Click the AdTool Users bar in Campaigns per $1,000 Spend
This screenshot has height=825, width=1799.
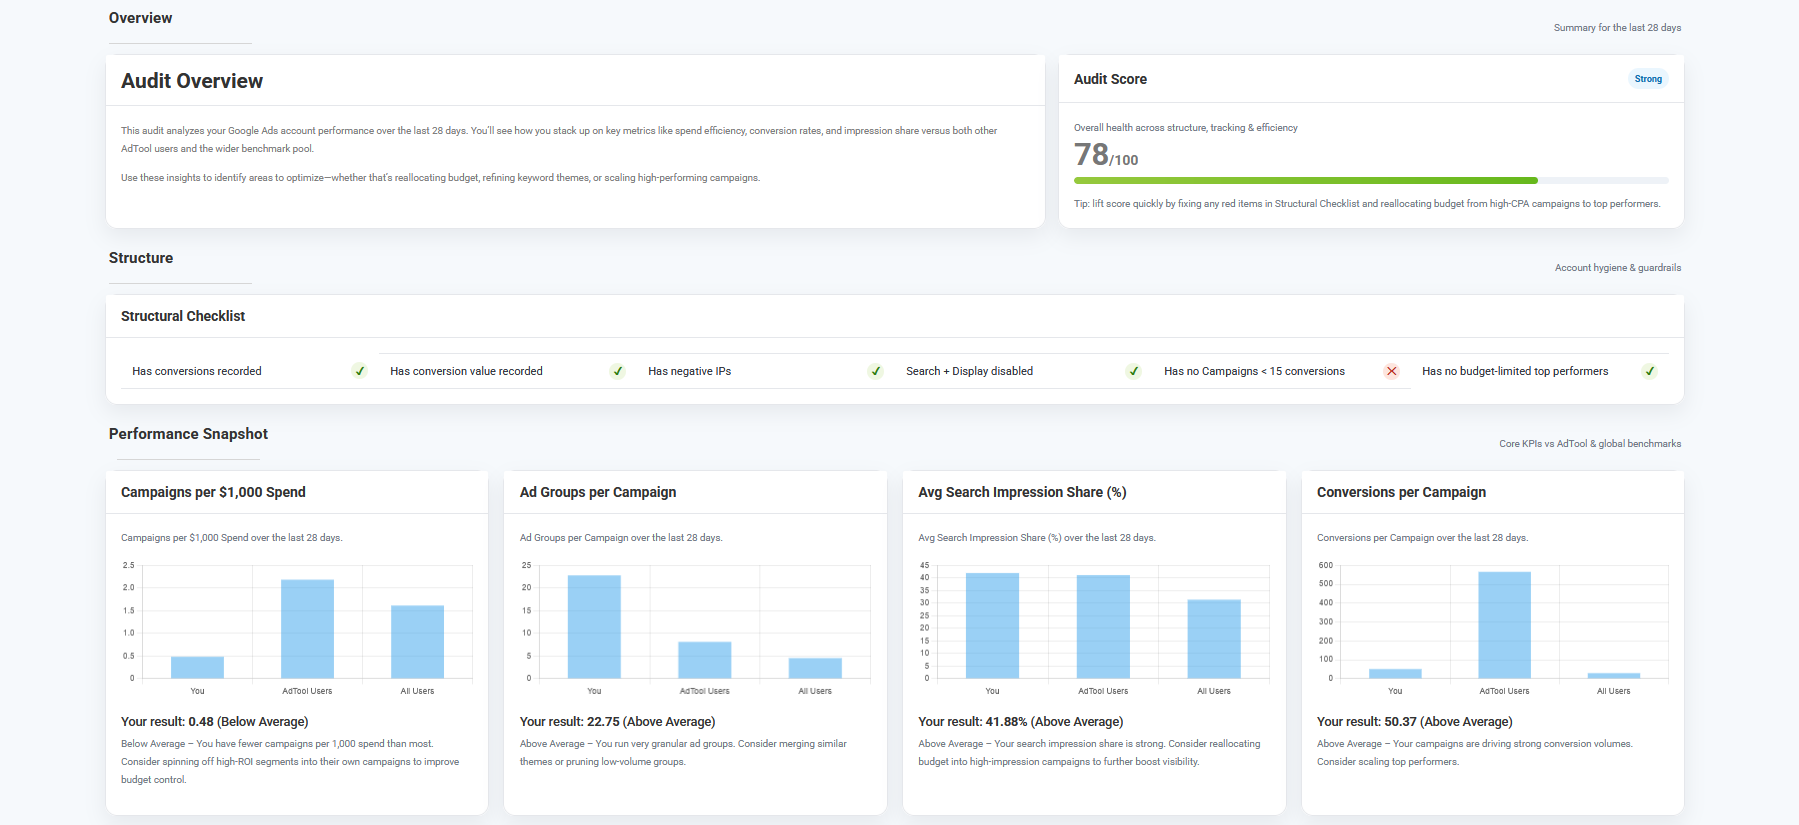point(307,628)
